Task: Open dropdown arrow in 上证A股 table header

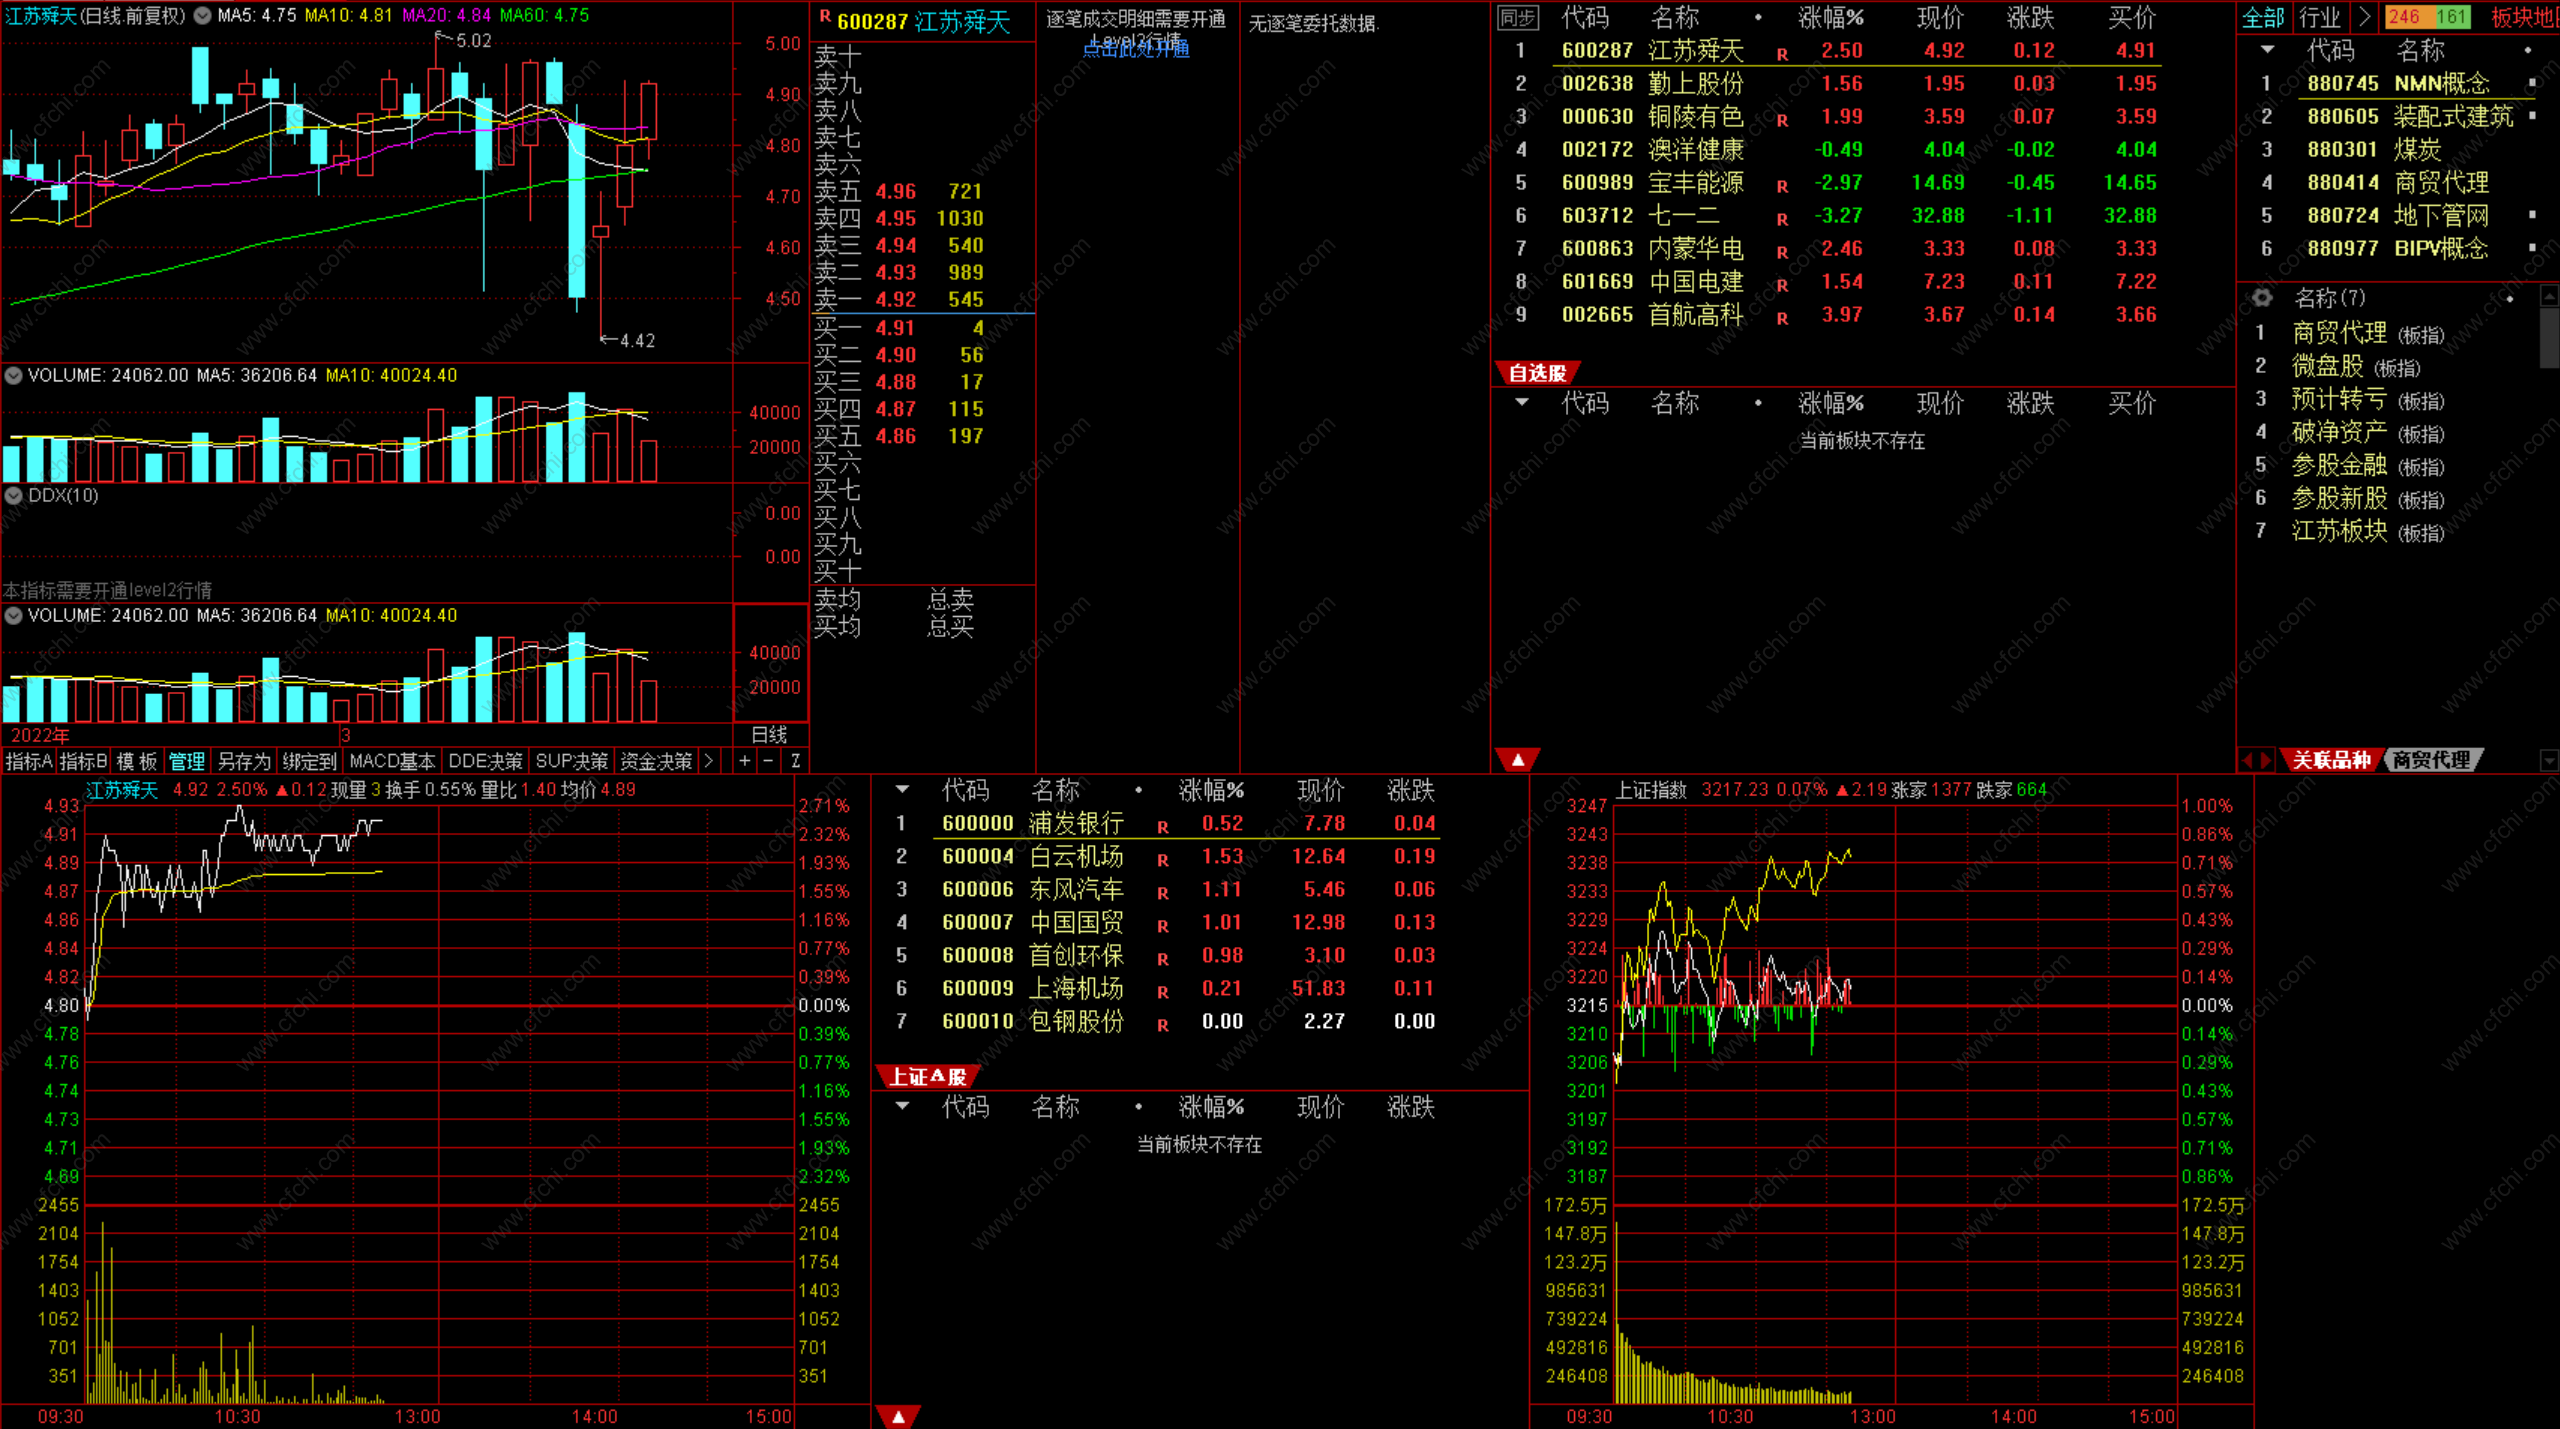Action: click(x=902, y=1106)
